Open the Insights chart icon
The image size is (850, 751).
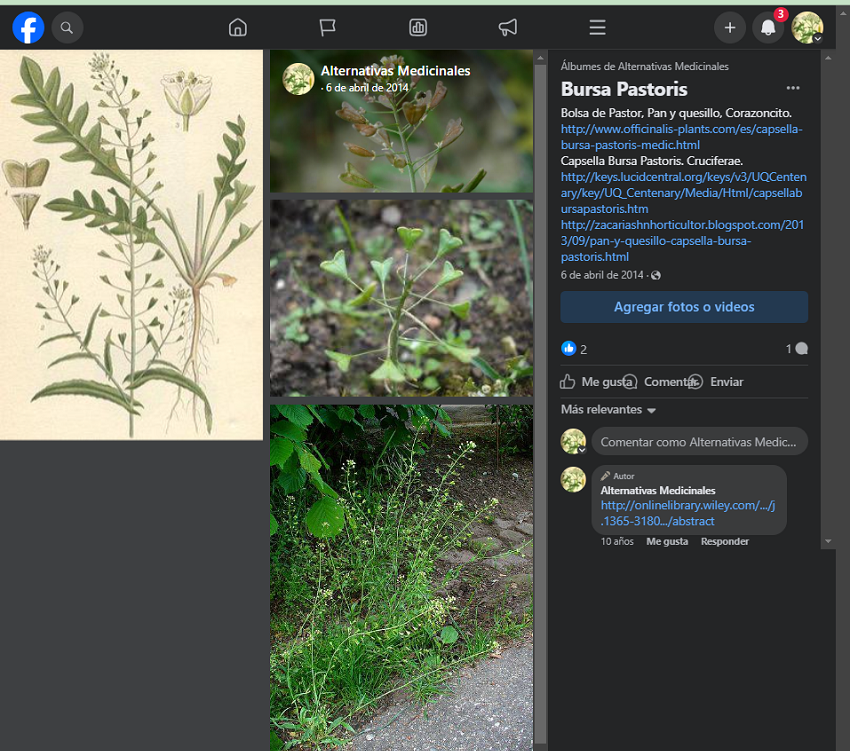click(418, 28)
